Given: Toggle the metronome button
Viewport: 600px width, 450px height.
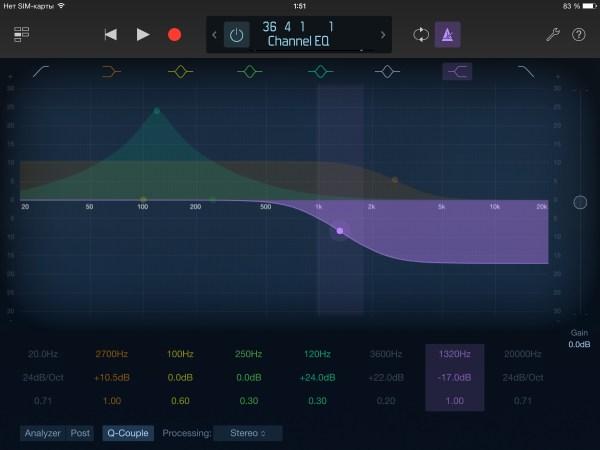Looking at the screenshot, I should coord(447,35).
